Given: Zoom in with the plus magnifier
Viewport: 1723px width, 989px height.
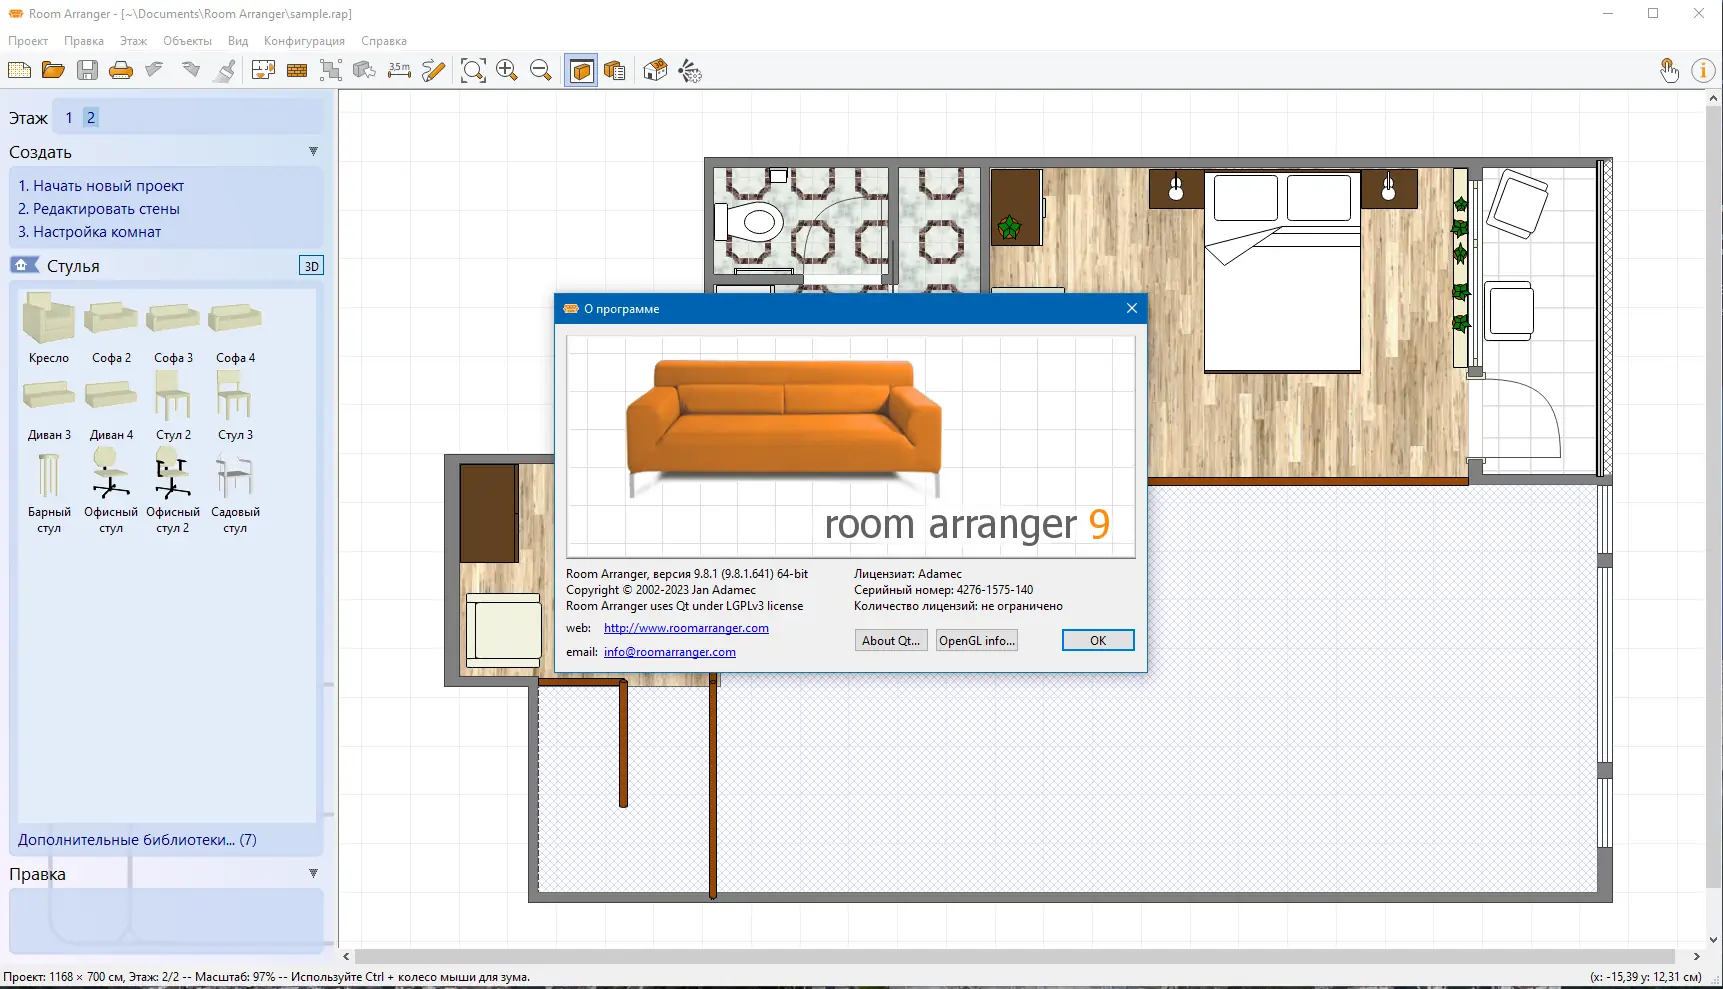Looking at the screenshot, I should [507, 70].
